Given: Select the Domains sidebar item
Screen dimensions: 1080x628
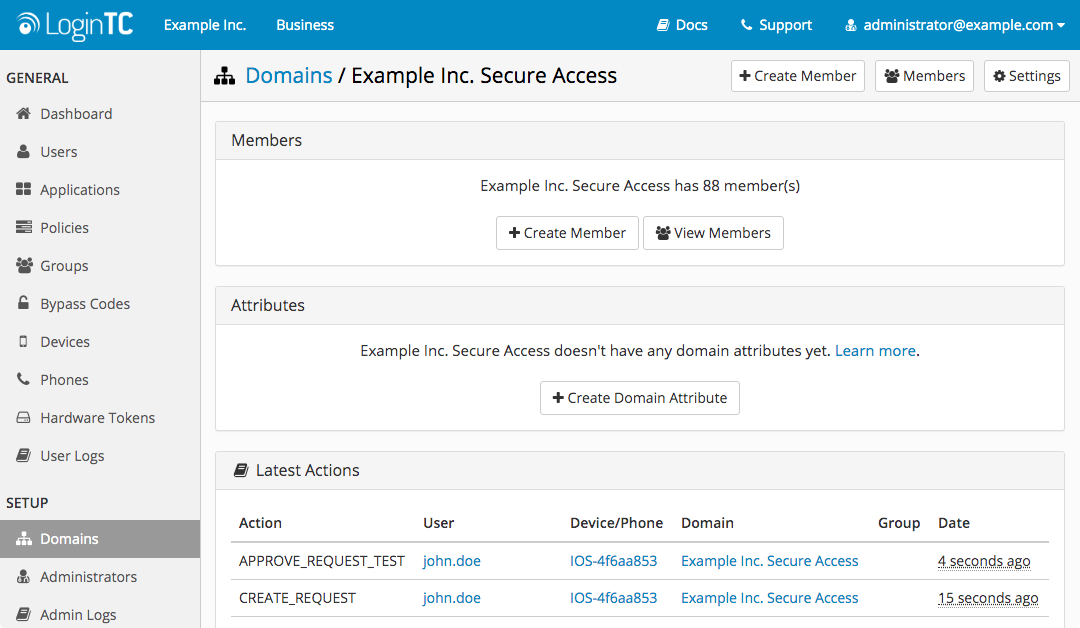Looking at the screenshot, I should click(100, 538).
